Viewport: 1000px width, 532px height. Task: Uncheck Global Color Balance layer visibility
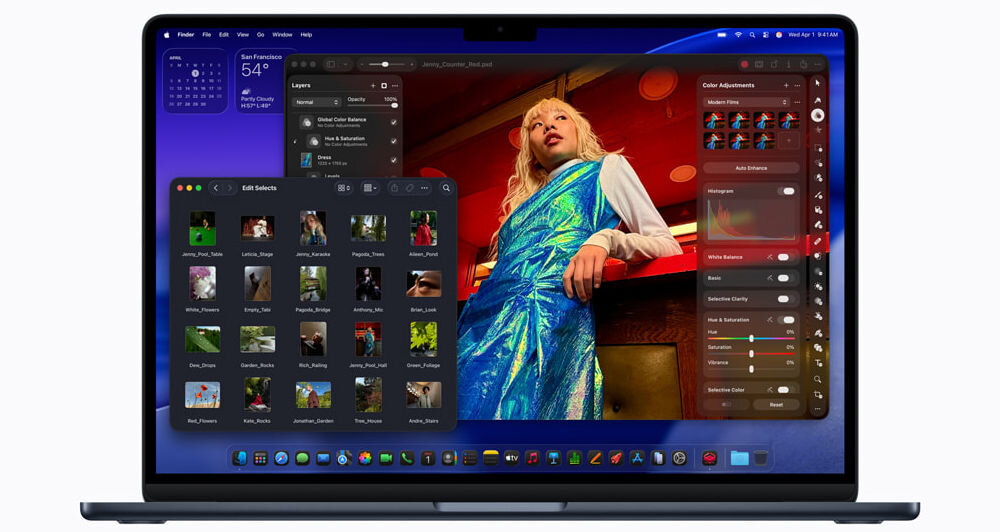393,122
